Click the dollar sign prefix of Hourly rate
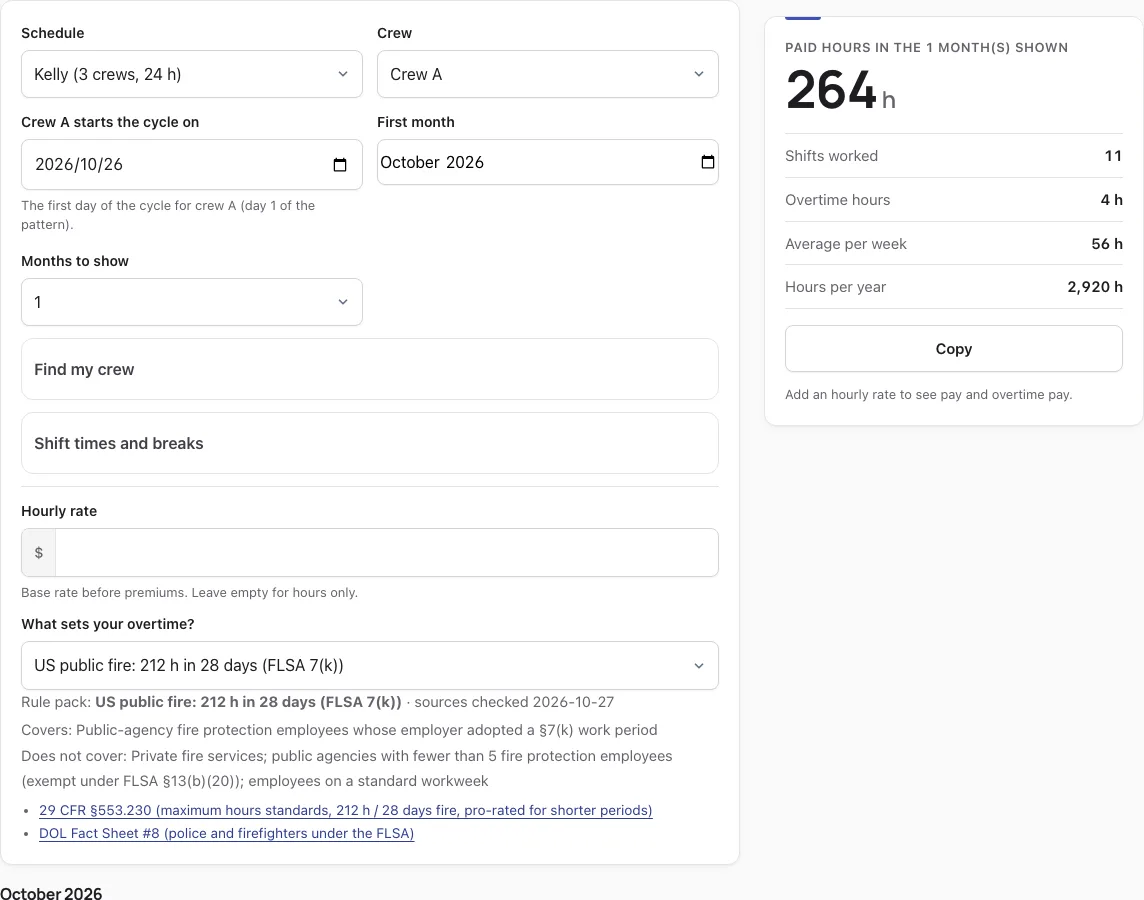The height and width of the screenshot is (900, 1144). (39, 553)
